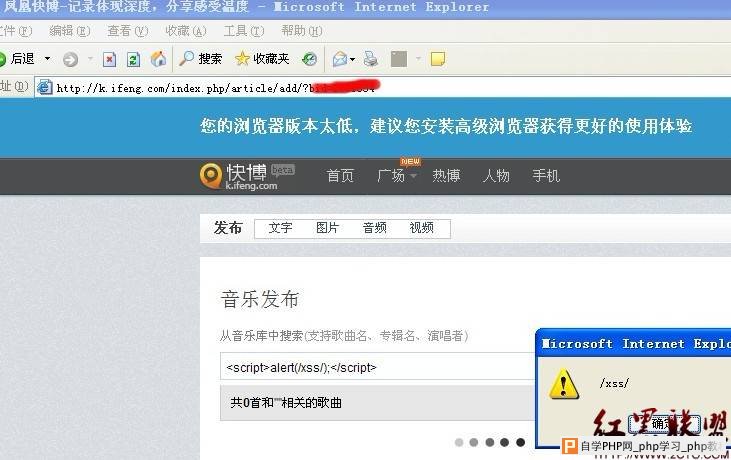Screen dimensions: 731x460
Task: Open the 收藏(A) menu
Action: [x=186, y=31]
